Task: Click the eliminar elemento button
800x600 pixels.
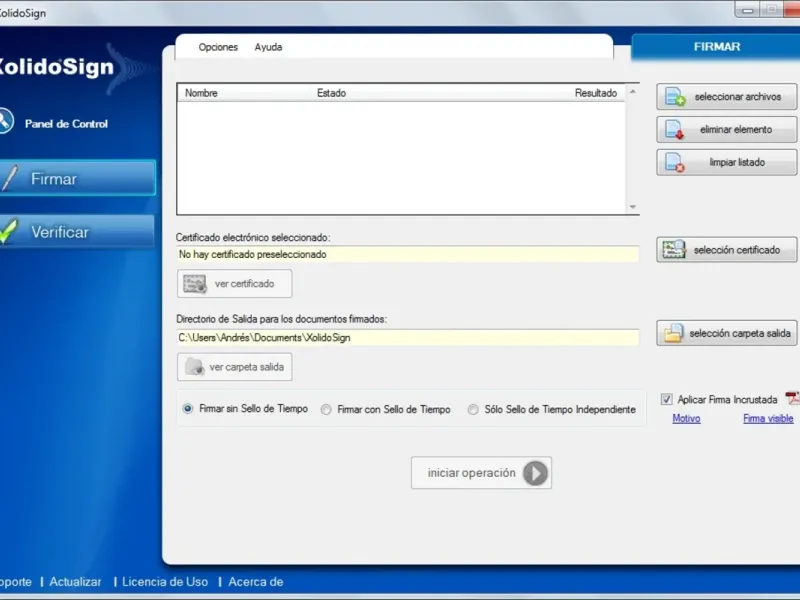Action: [727, 130]
